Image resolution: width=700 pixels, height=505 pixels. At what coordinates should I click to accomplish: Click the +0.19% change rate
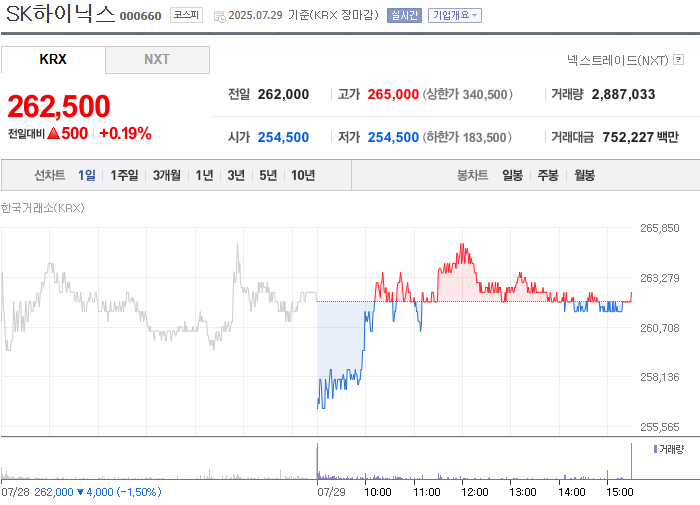125,133
